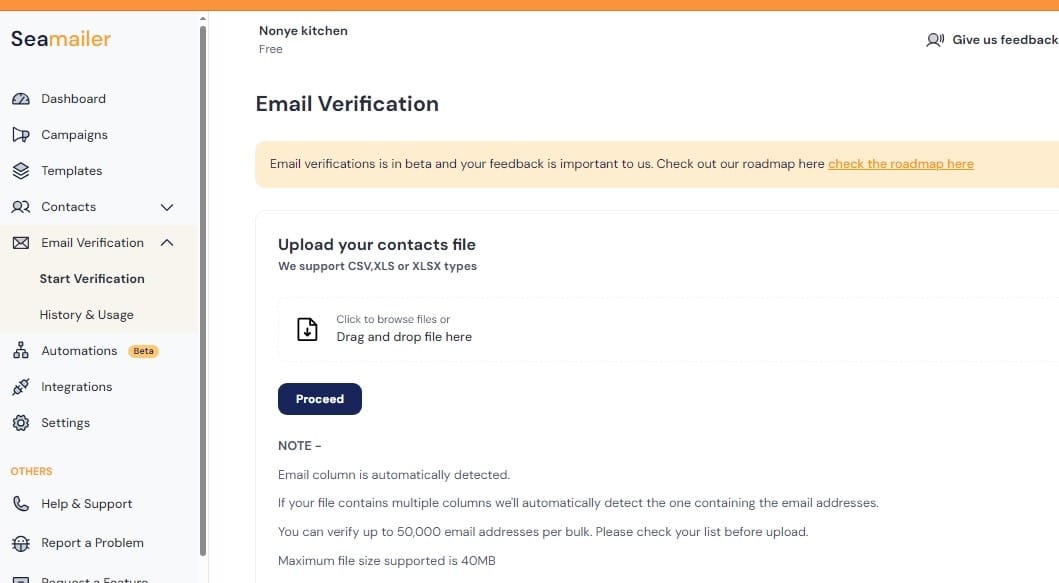Follow the 'check the roadmap here' link
This screenshot has height=583, width=1059.
(x=900, y=163)
